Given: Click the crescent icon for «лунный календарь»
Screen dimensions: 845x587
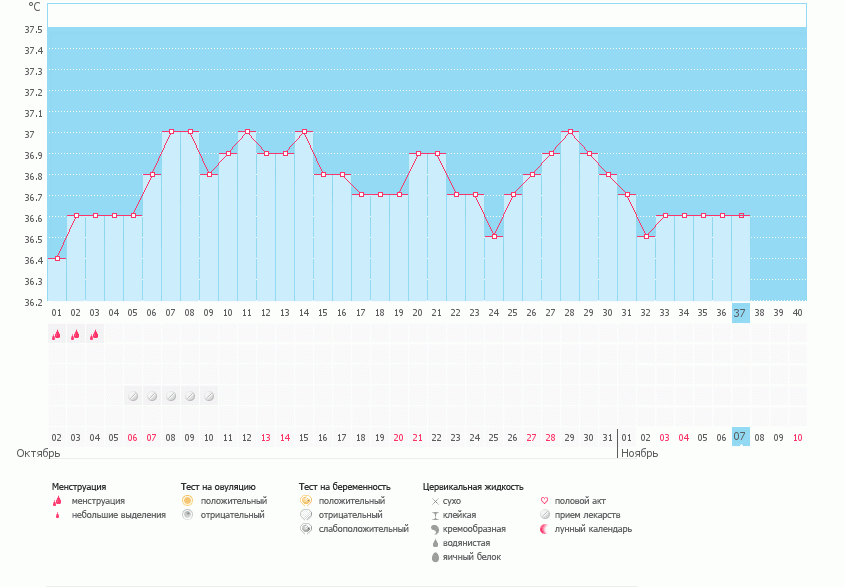Looking at the screenshot, I should pyautogui.click(x=544, y=529).
